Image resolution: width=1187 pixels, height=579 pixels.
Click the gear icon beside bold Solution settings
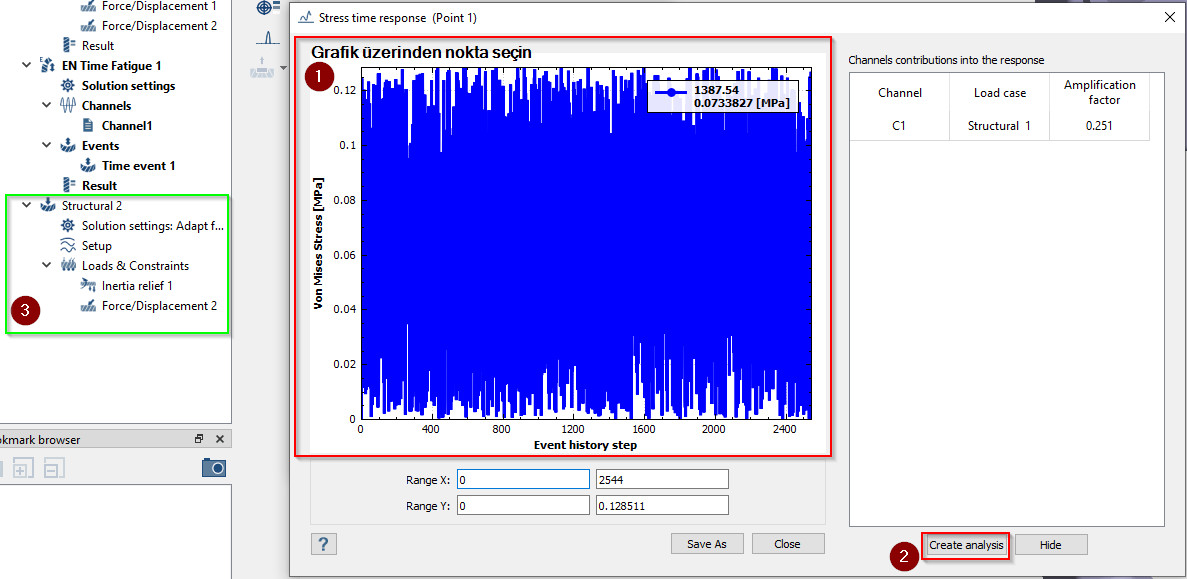69,86
